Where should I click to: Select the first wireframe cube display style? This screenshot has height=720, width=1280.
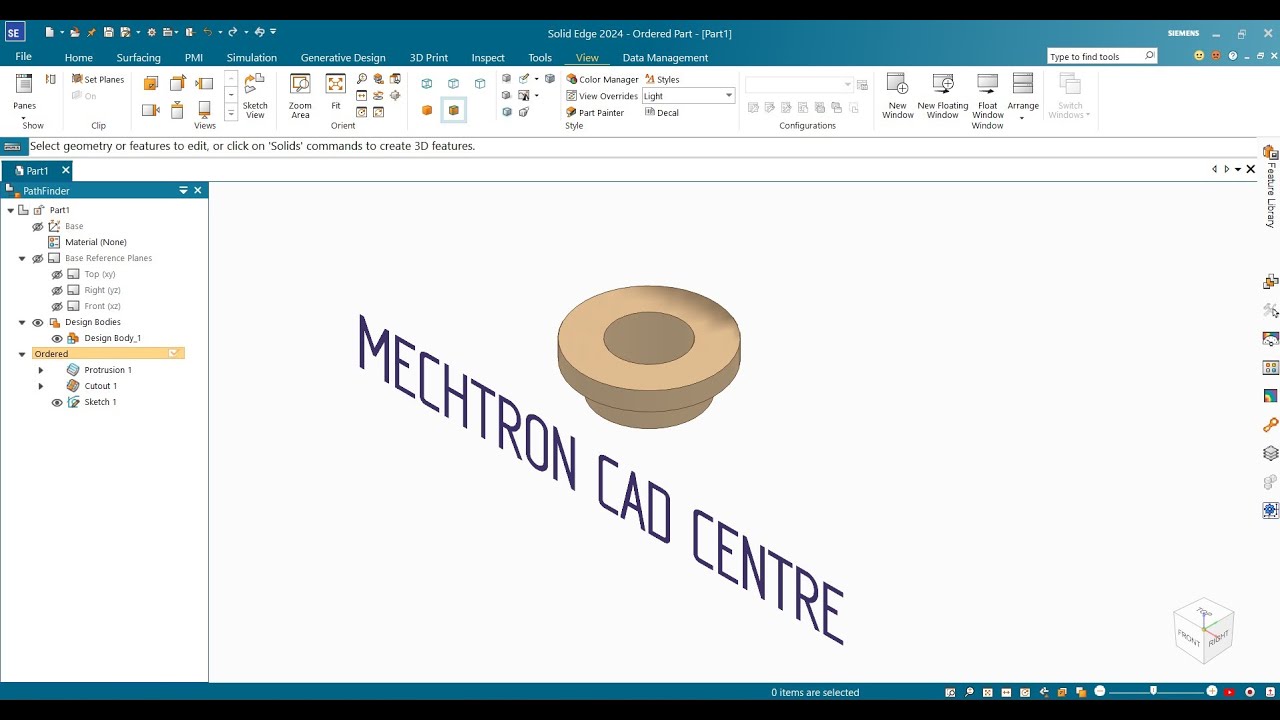tap(427, 83)
